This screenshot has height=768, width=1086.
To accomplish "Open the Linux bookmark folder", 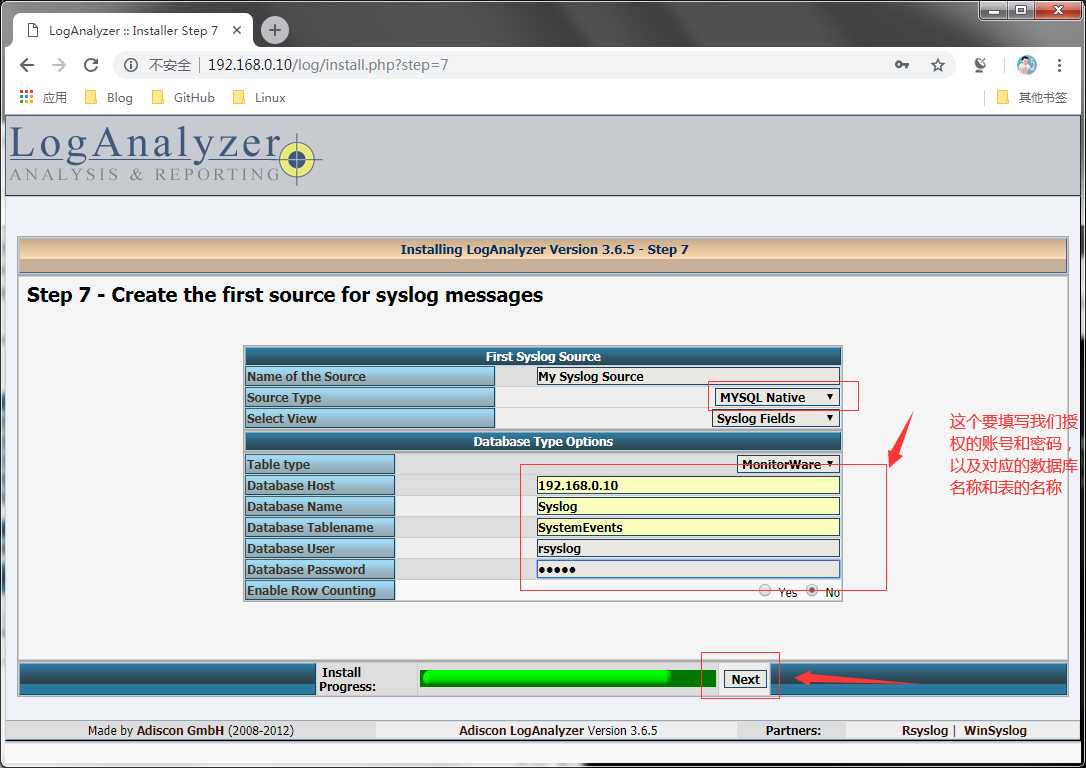I will [259, 97].
